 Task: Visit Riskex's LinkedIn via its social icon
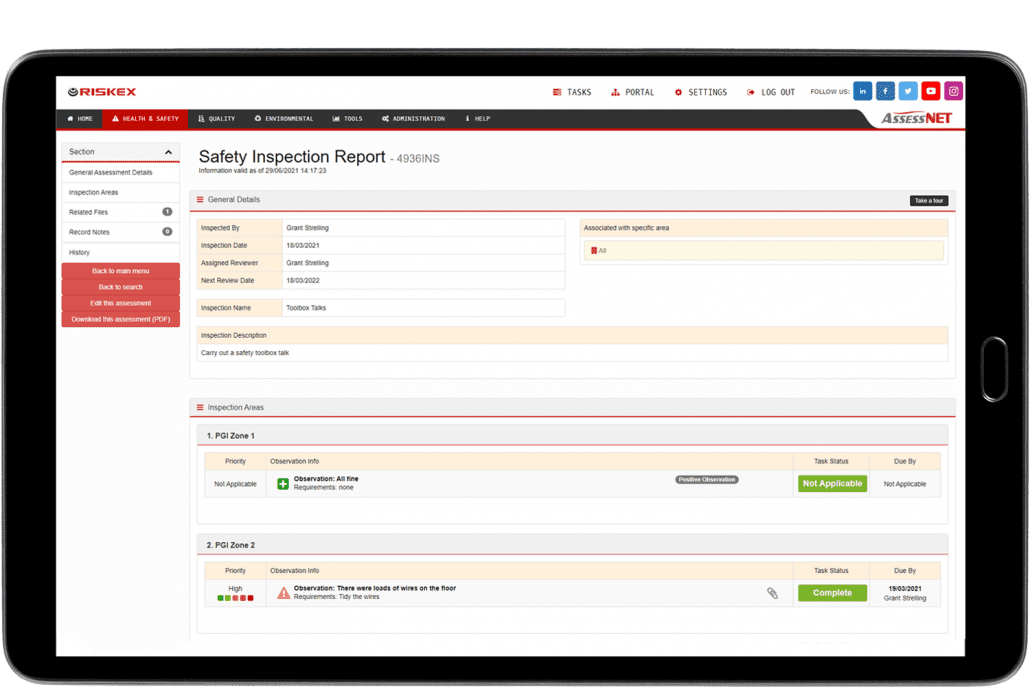coord(862,90)
